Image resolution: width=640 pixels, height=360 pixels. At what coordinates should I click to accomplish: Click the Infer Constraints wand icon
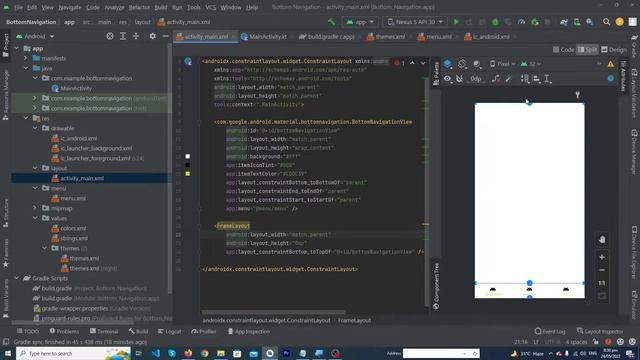pos(509,79)
